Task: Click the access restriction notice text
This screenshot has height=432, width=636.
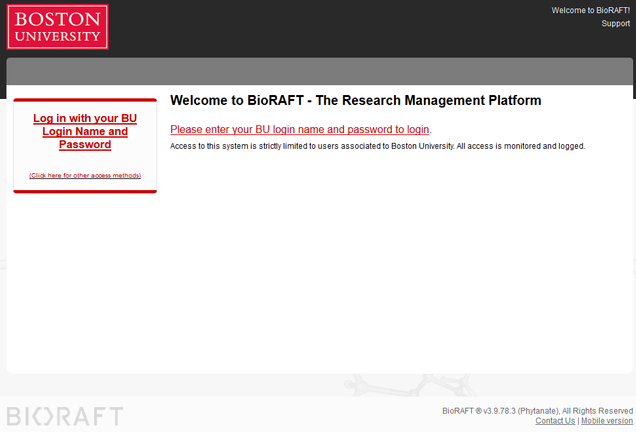Action: click(377, 146)
